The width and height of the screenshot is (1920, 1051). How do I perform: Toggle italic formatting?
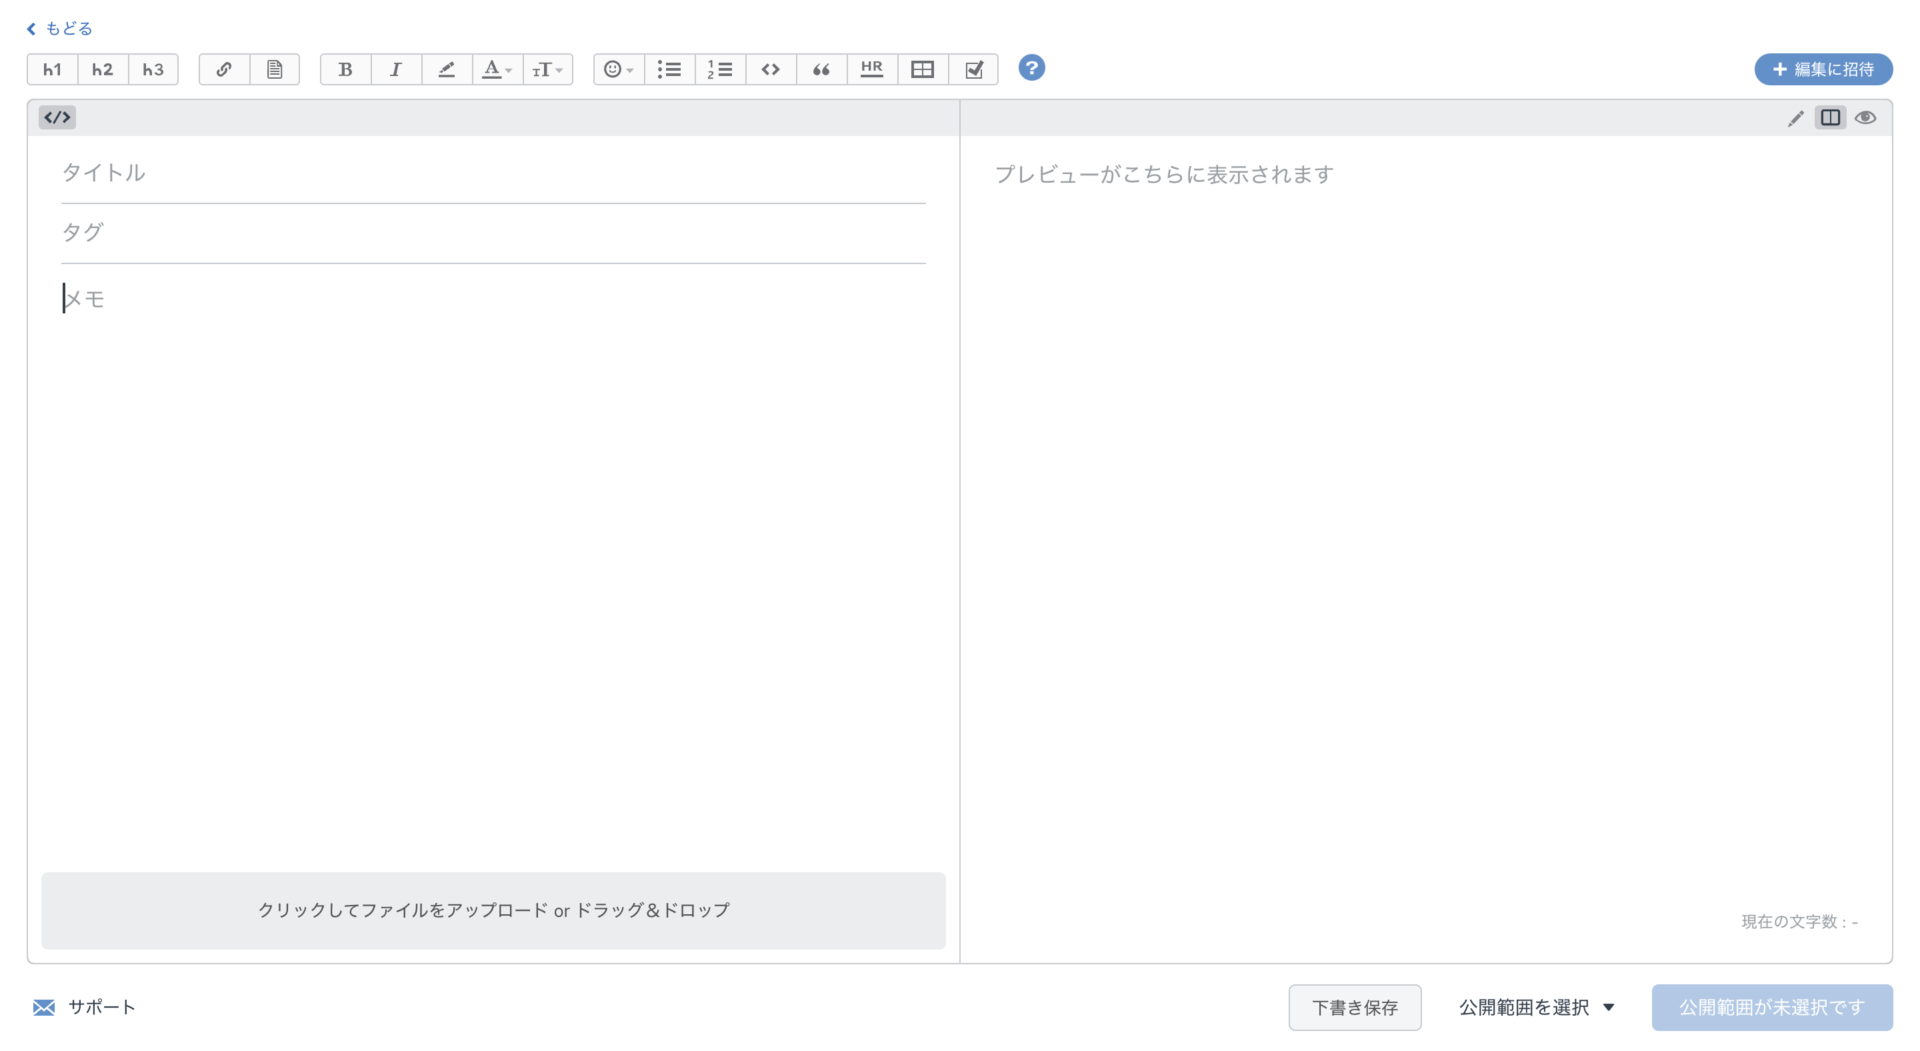coord(396,69)
